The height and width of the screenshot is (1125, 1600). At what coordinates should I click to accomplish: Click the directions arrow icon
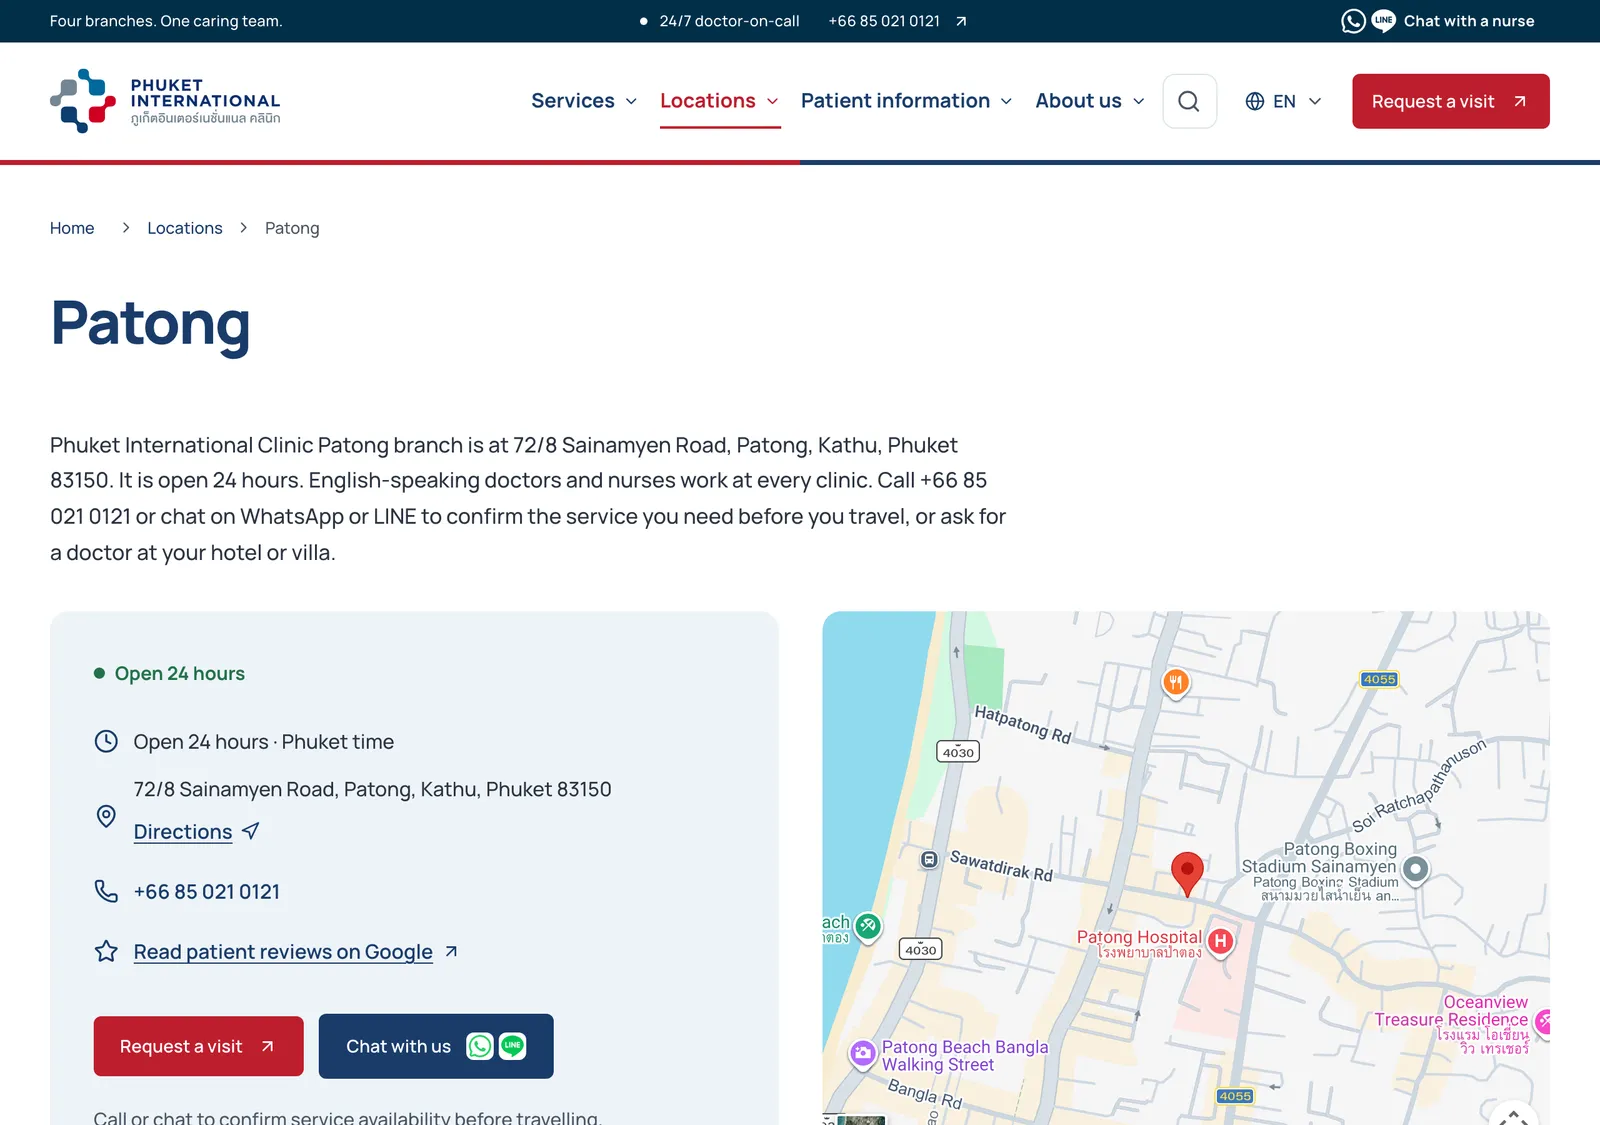[251, 831]
